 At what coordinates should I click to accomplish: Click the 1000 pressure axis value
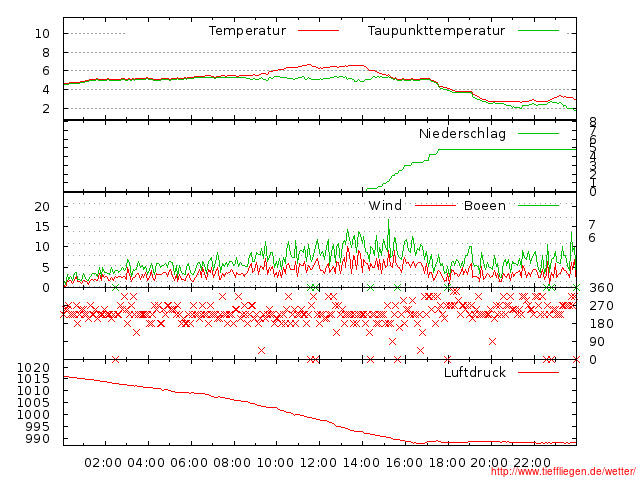[x=33, y=415]
